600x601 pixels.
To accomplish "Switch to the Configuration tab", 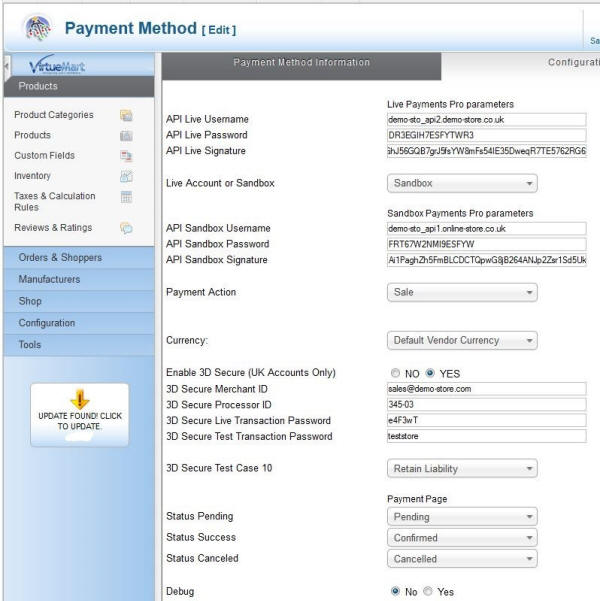I will click(573, 62).
